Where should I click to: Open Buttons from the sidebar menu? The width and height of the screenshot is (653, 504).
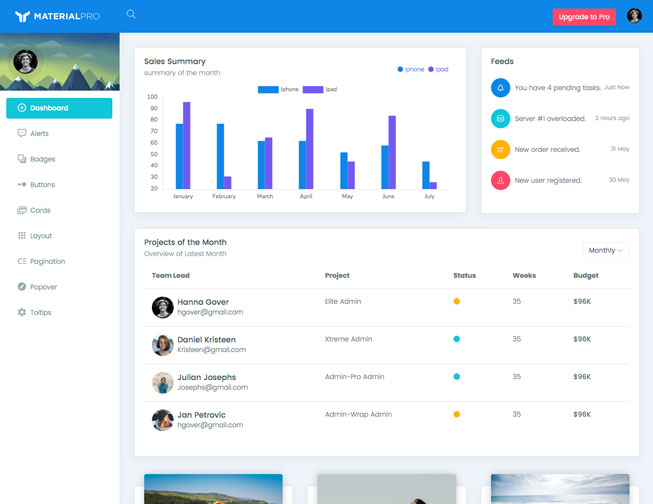[x=42, y=185]
